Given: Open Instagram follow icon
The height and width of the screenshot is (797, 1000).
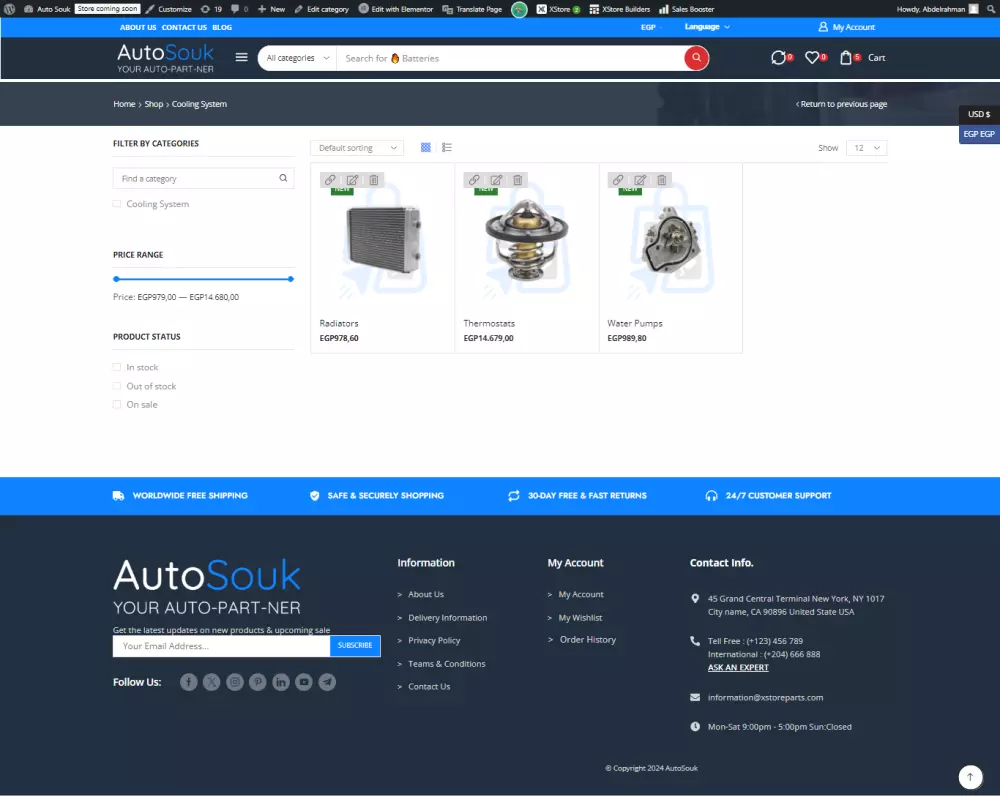Looking at the screenshot, I should click(235, 682).
